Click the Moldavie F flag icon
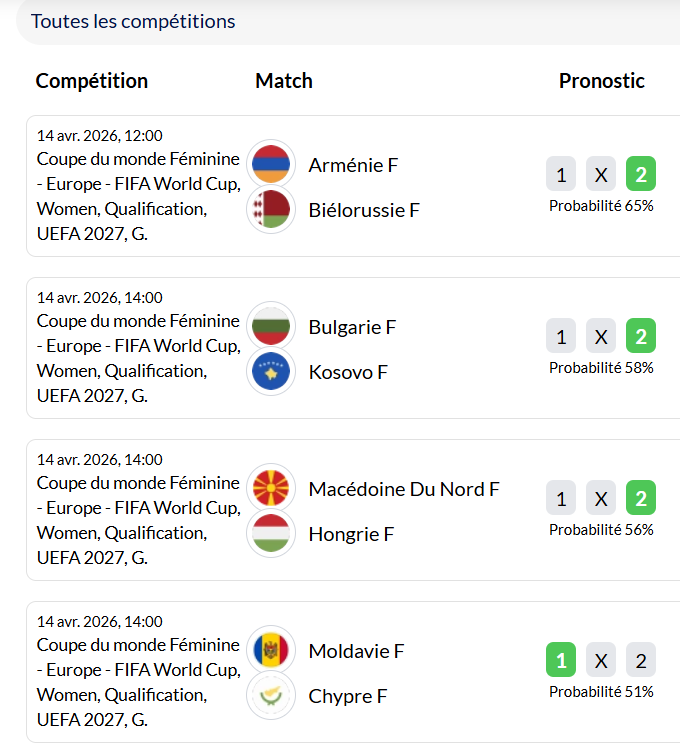The width and height of the screenshot is (680, 754). [271, 650]
